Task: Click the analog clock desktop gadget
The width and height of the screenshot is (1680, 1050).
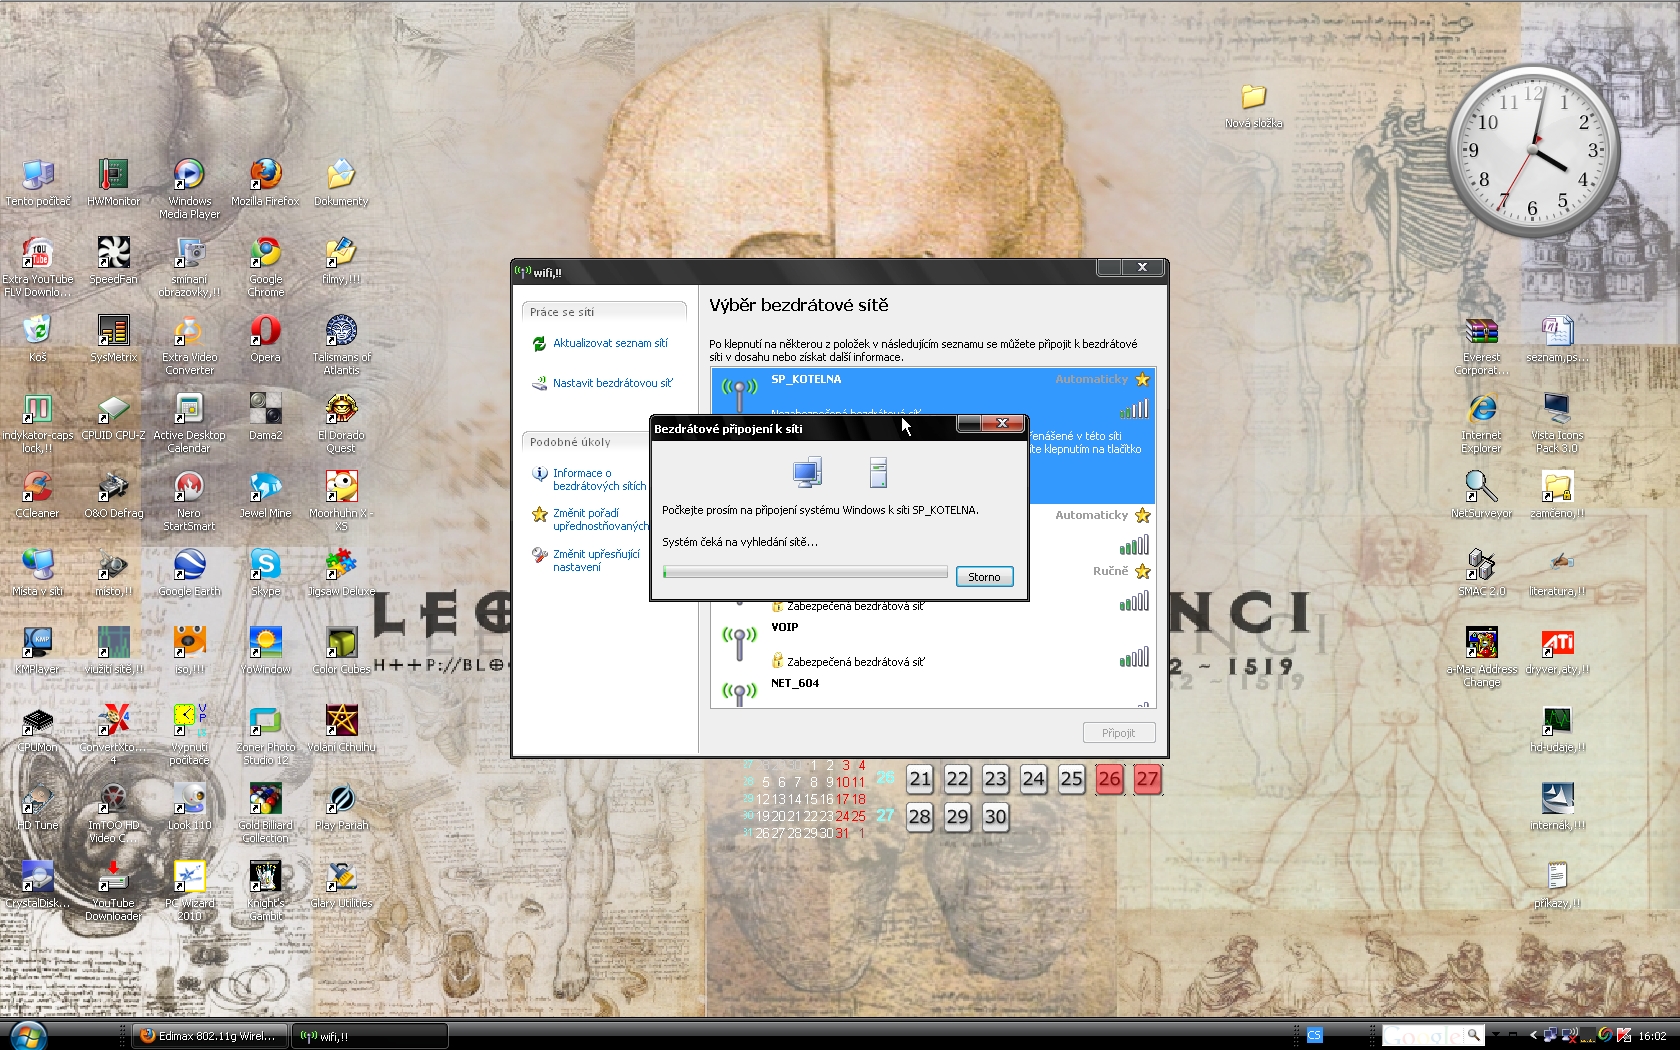Action: (x=1534, y=152)
